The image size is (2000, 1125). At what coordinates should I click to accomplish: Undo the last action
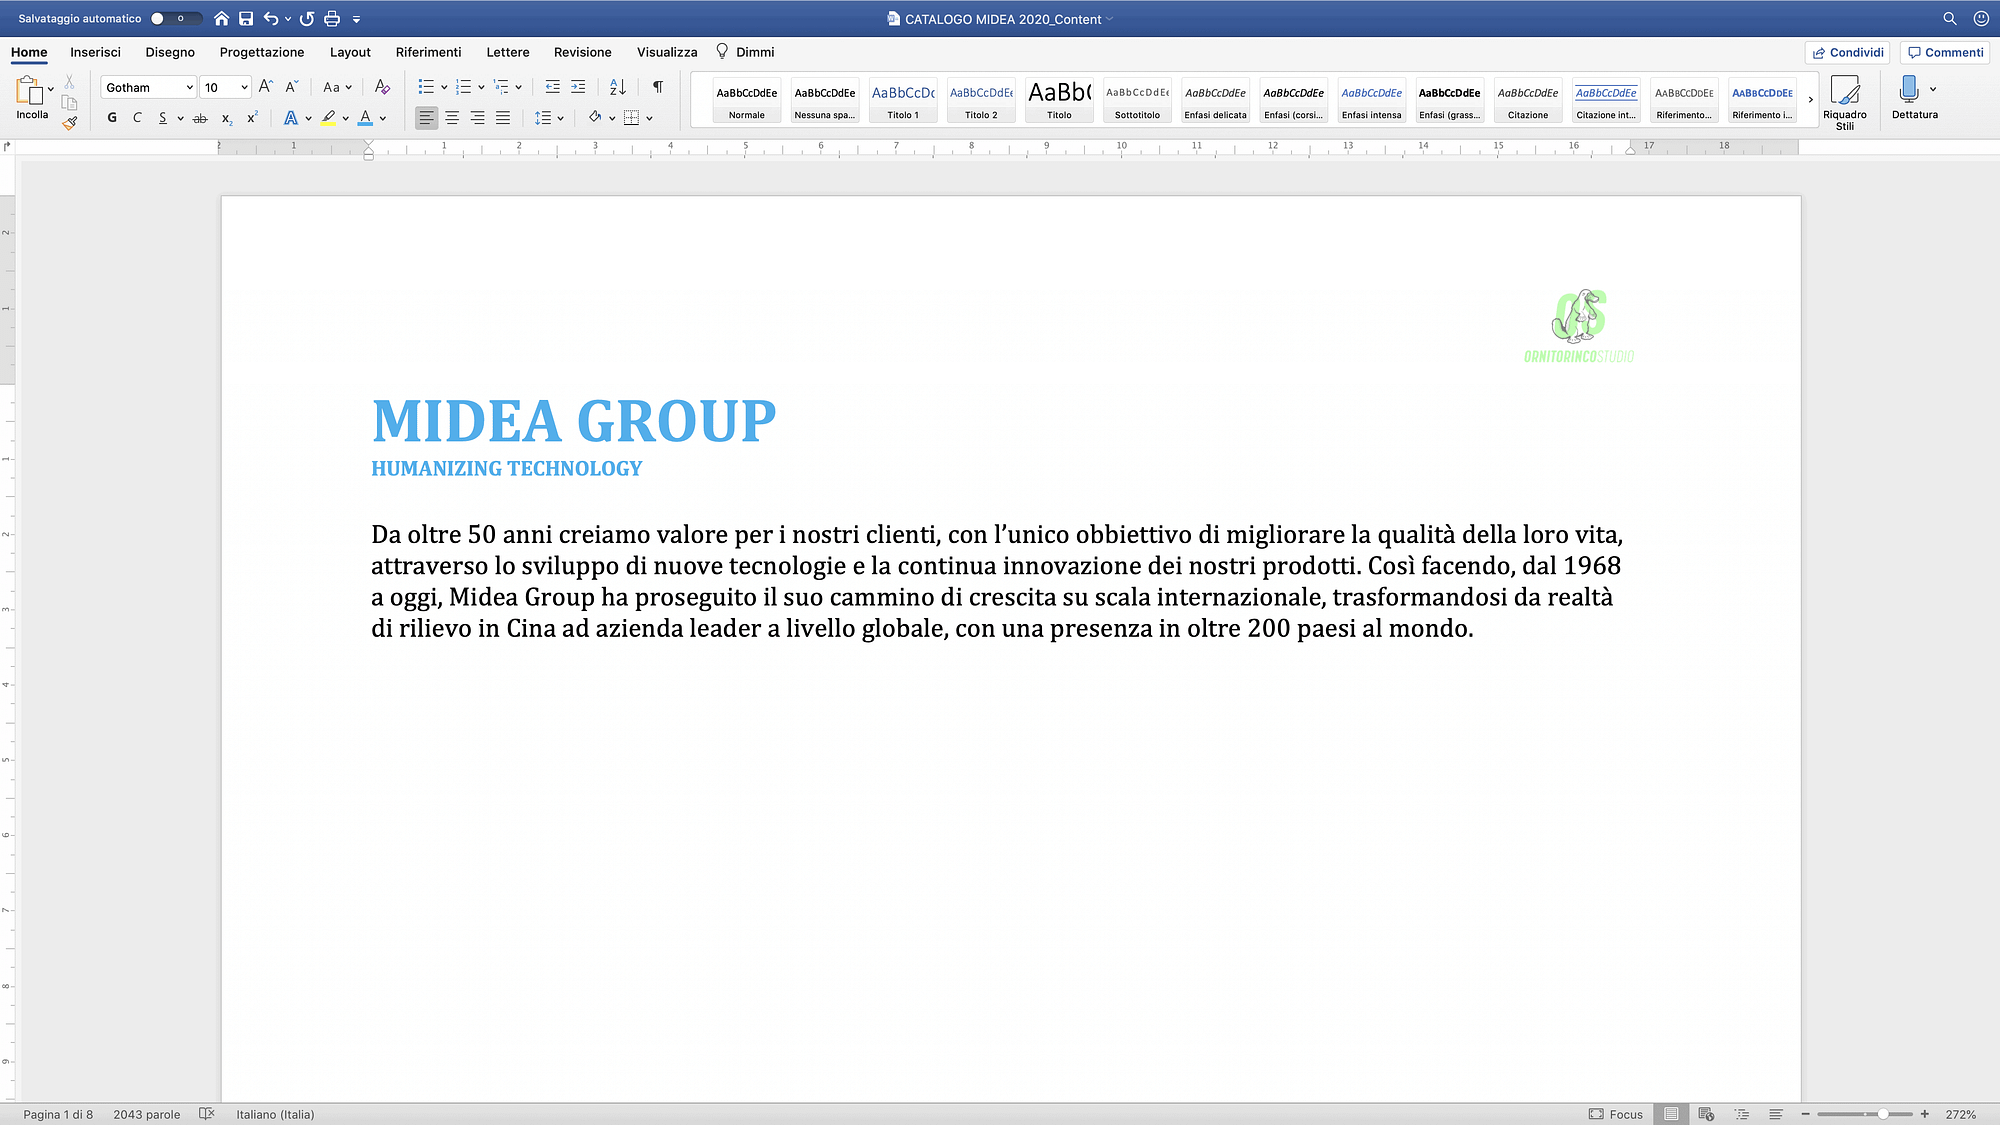(271, 18)
